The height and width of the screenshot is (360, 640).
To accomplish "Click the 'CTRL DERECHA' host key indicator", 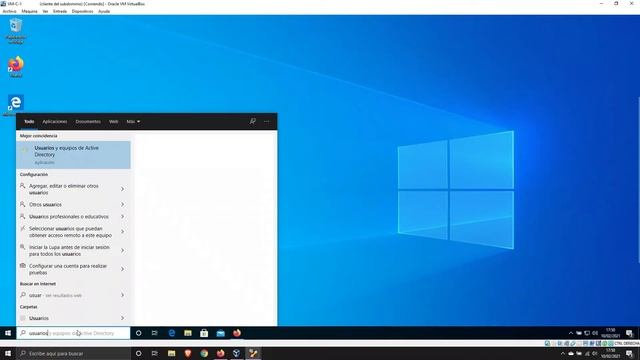I will click(626, 343).
